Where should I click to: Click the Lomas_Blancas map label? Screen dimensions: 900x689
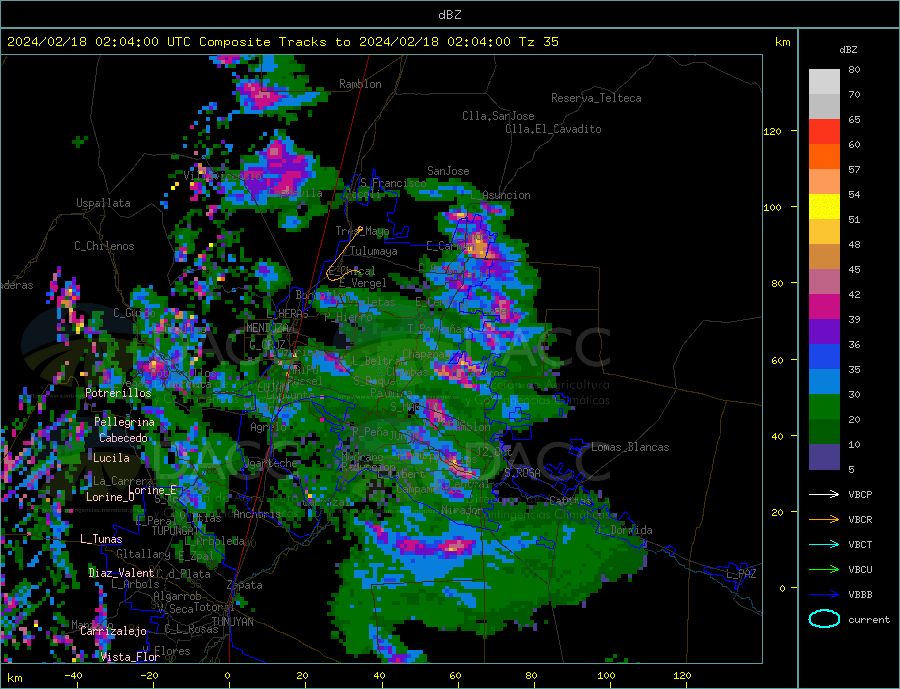click(x=630, y=447)
